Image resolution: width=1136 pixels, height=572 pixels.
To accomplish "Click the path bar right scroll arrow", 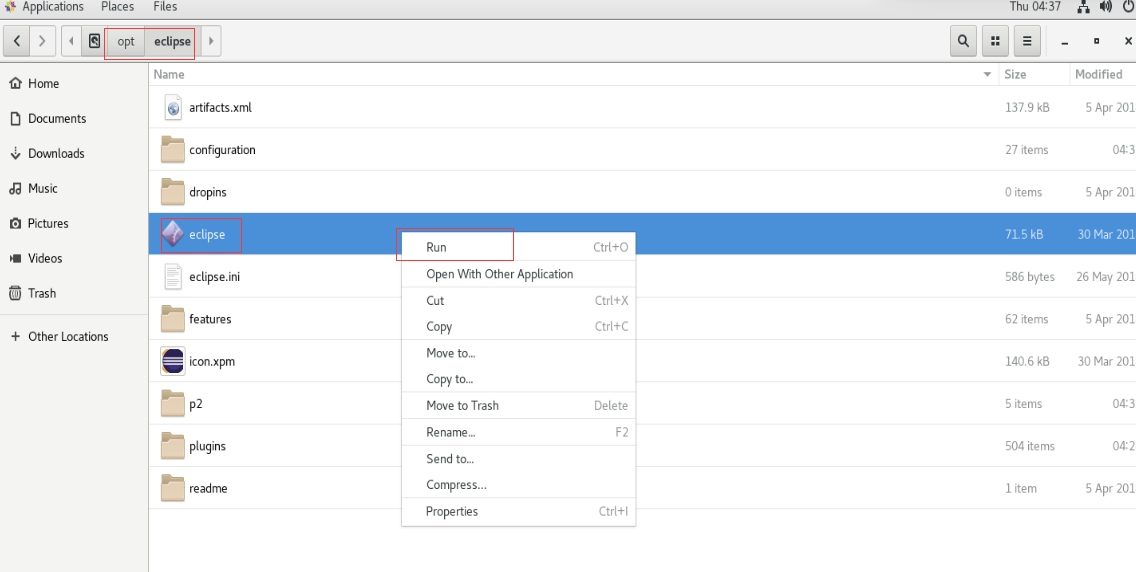I will pyautogui.click(x=211, y=41).
